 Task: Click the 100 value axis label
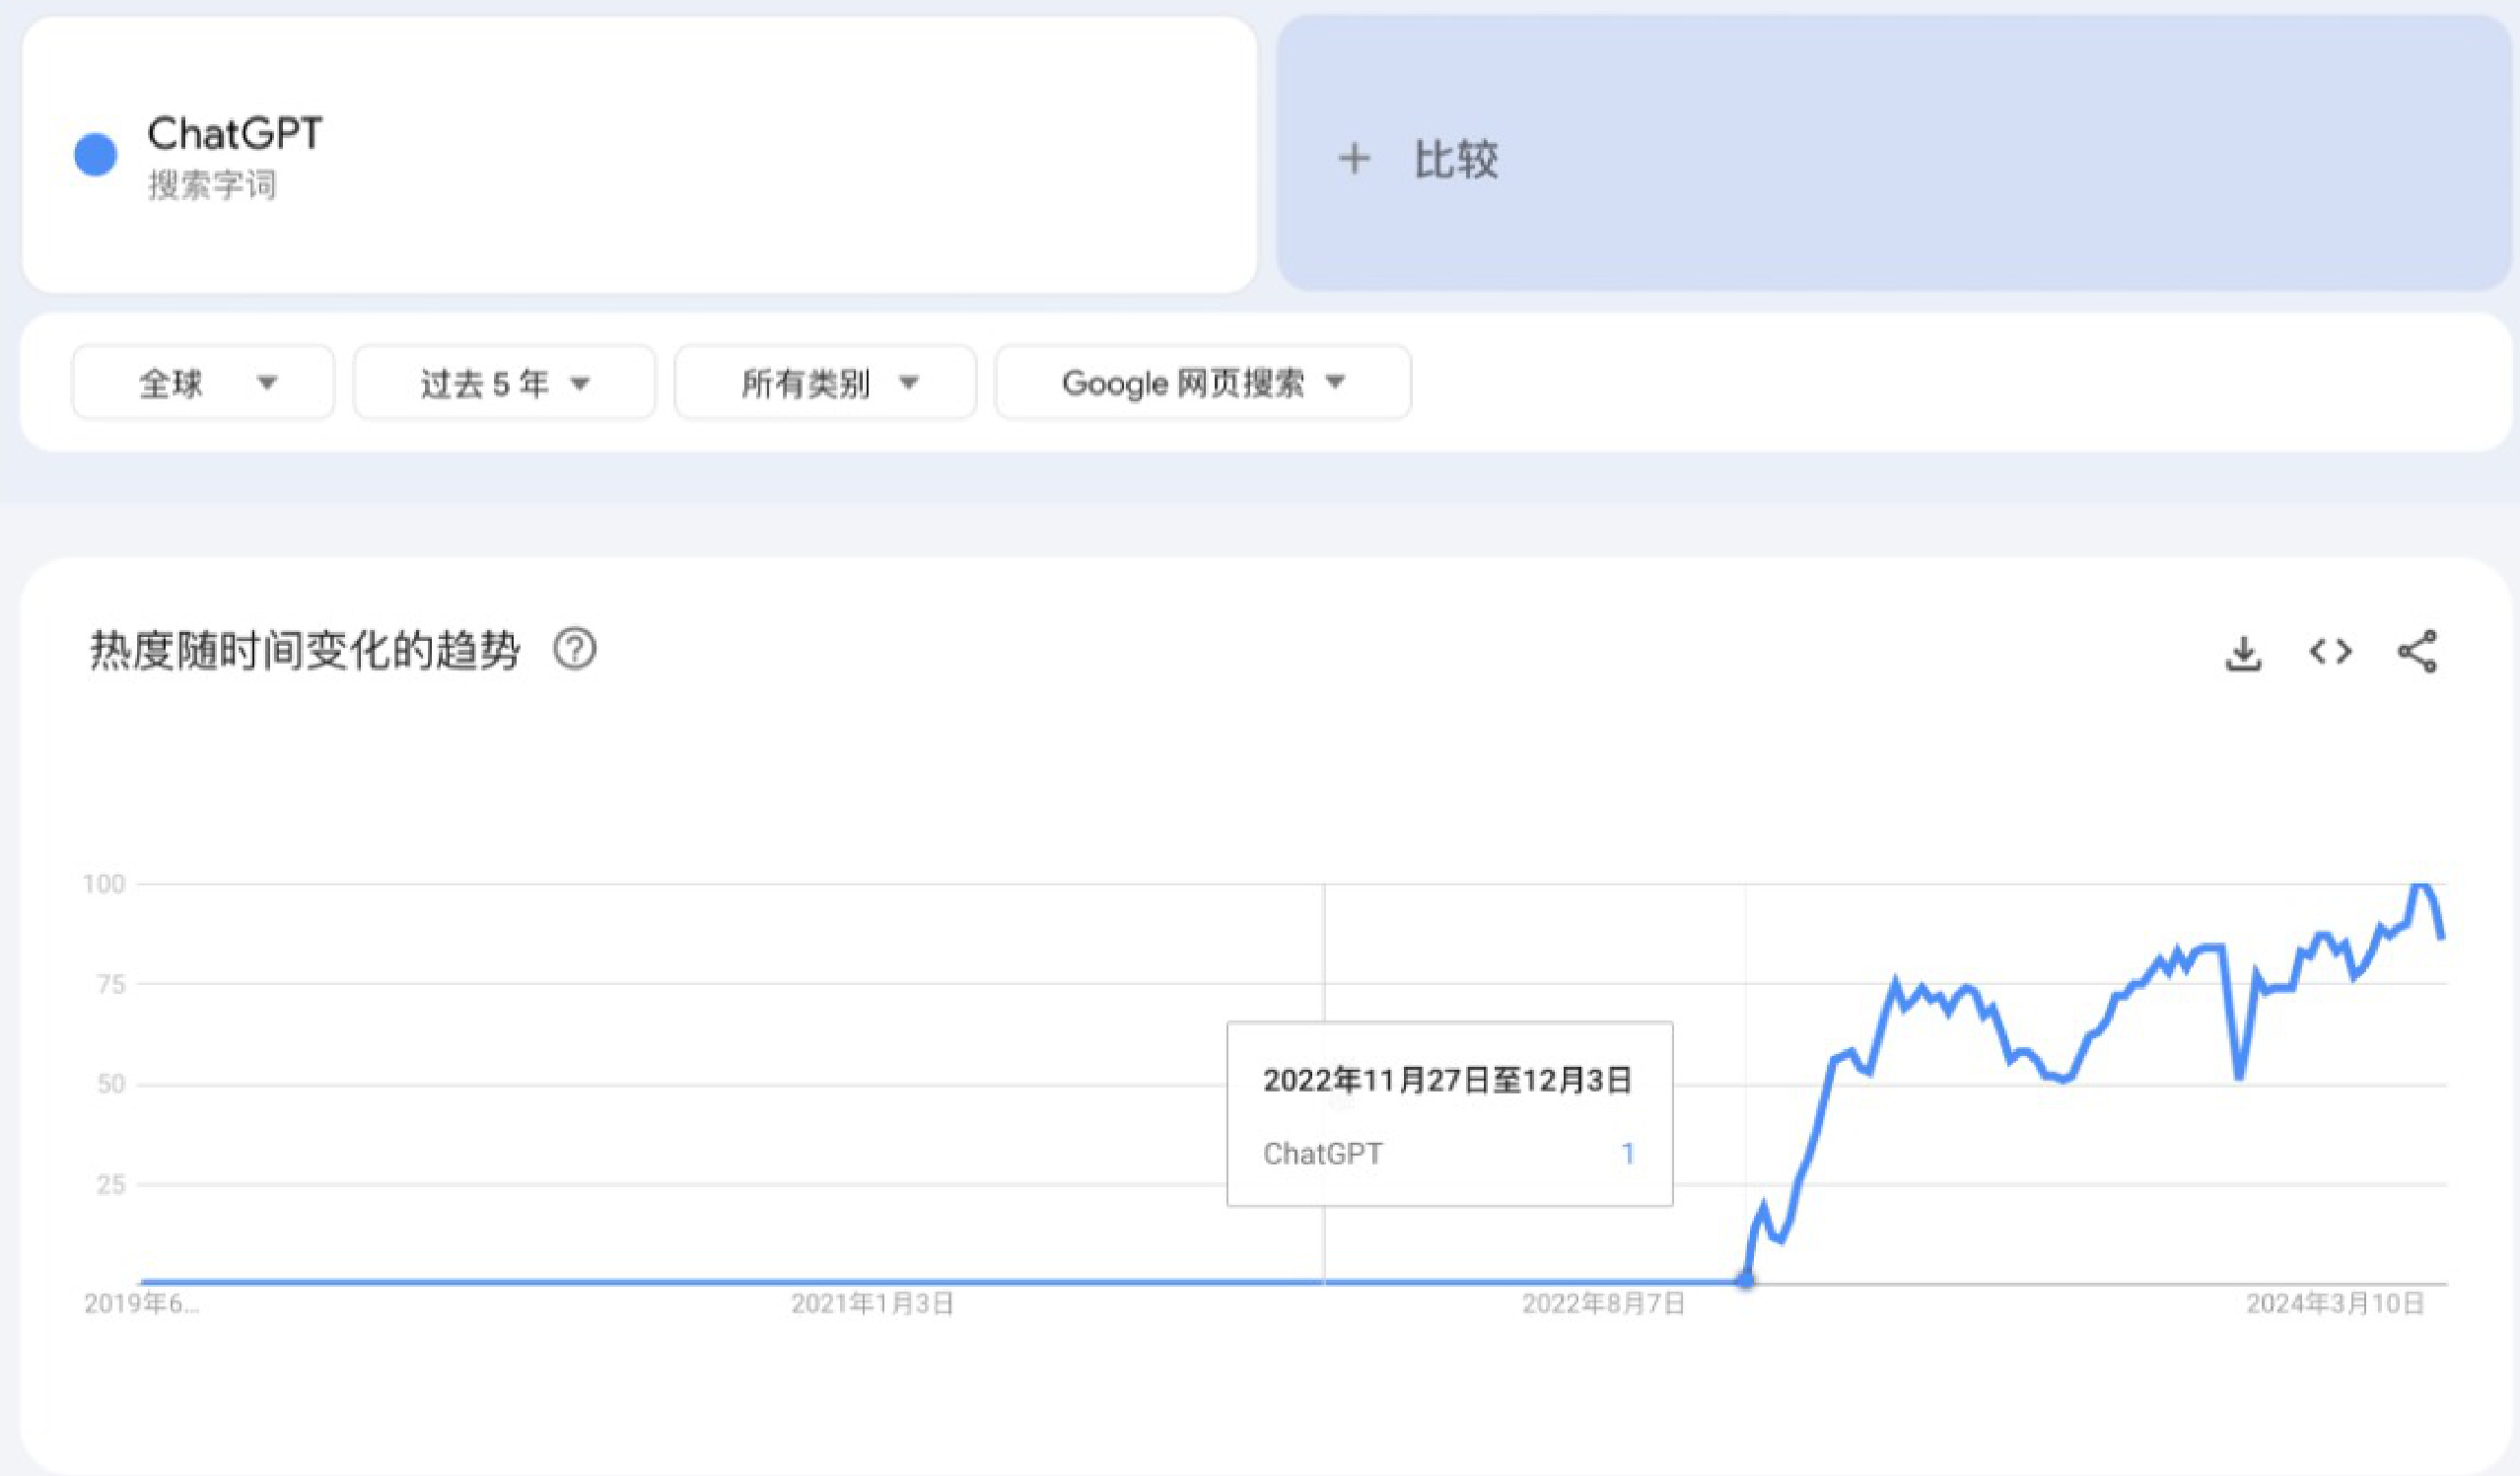click(104, 884)
